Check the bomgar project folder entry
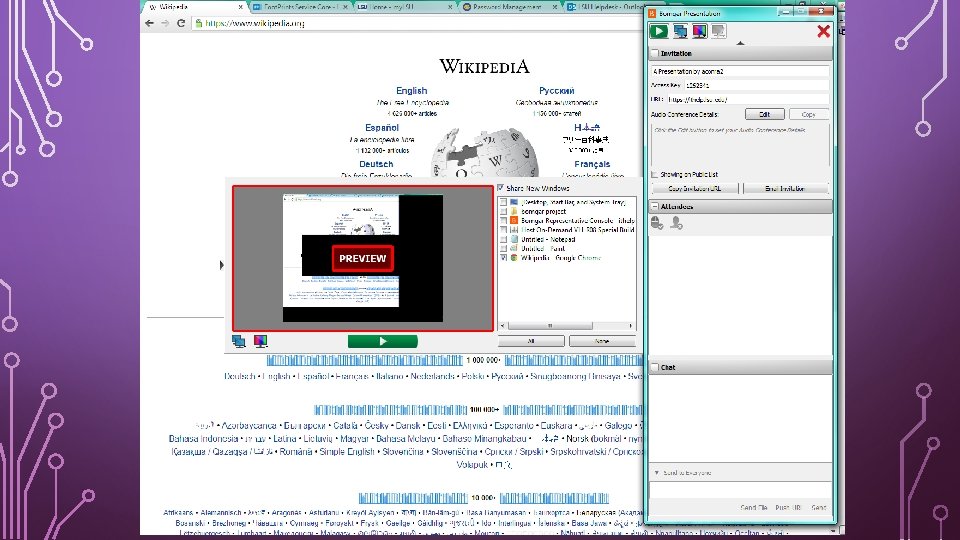This screenshot has width=960, height=540. click(503, 211)
